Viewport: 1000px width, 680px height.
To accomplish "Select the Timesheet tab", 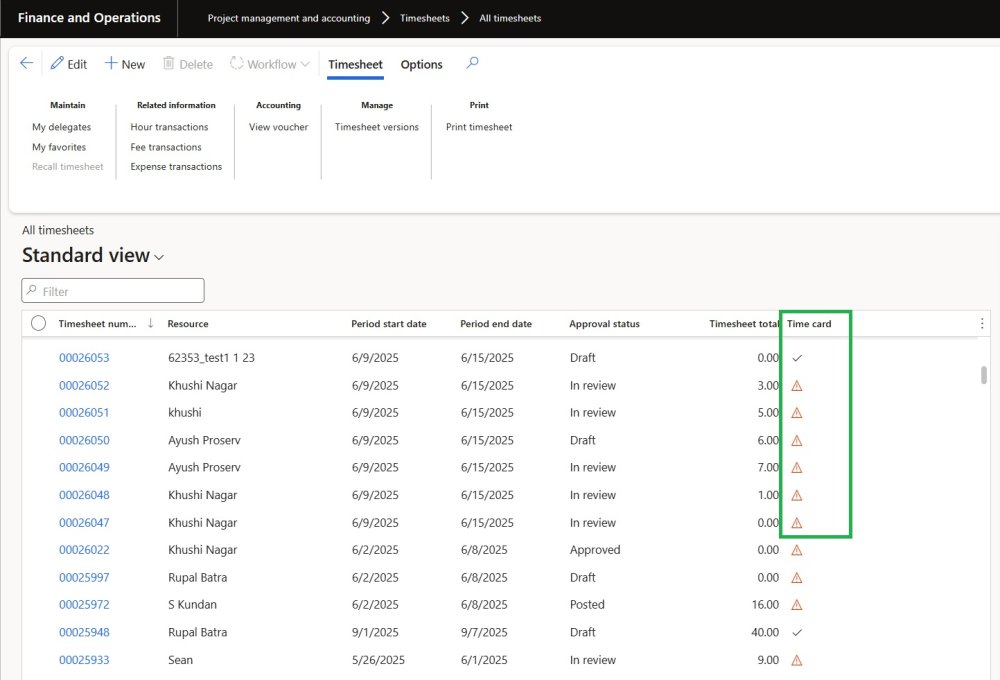I will coord(355,64).
